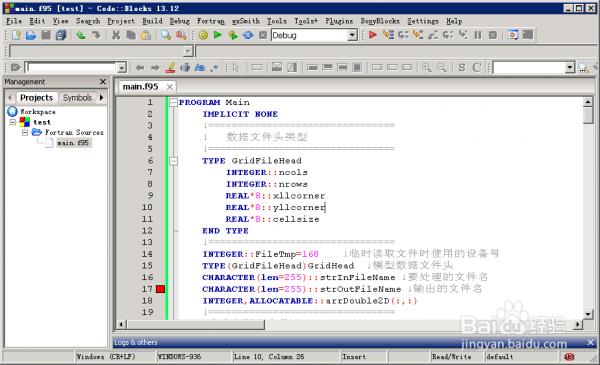Collapse the TYPE GridFileHead fold marker

(174, 161)
